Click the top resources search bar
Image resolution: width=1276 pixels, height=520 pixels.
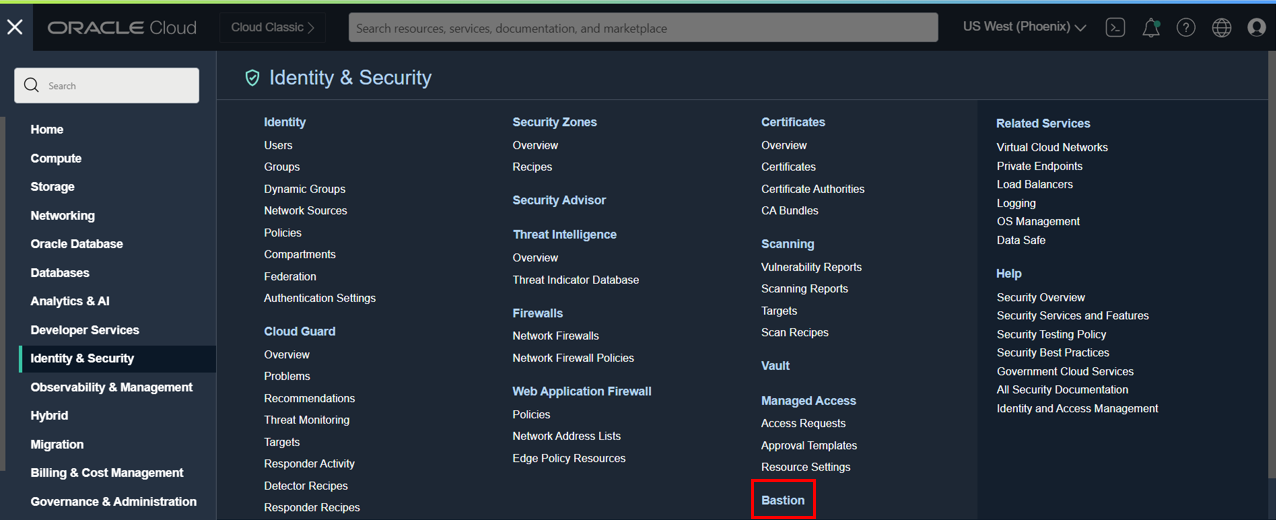click(x=643, y=28)
